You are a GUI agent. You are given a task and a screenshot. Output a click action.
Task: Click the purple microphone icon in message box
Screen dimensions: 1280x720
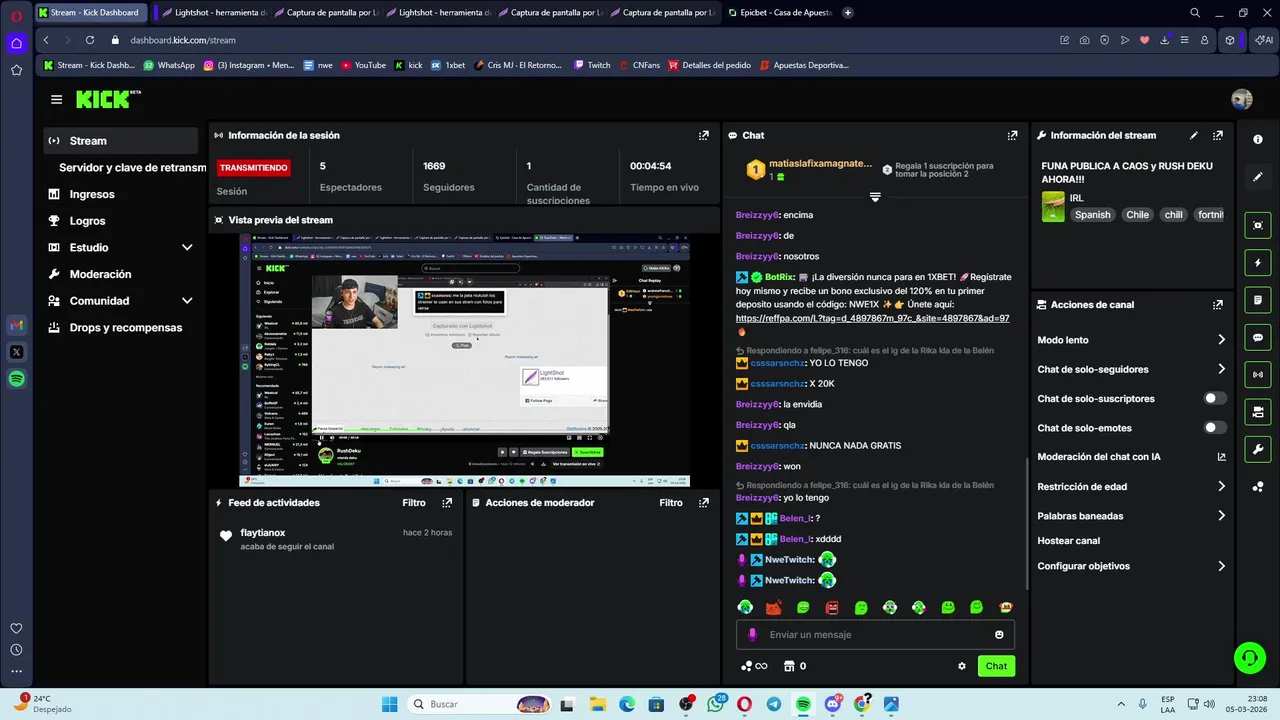coord(752,635)
